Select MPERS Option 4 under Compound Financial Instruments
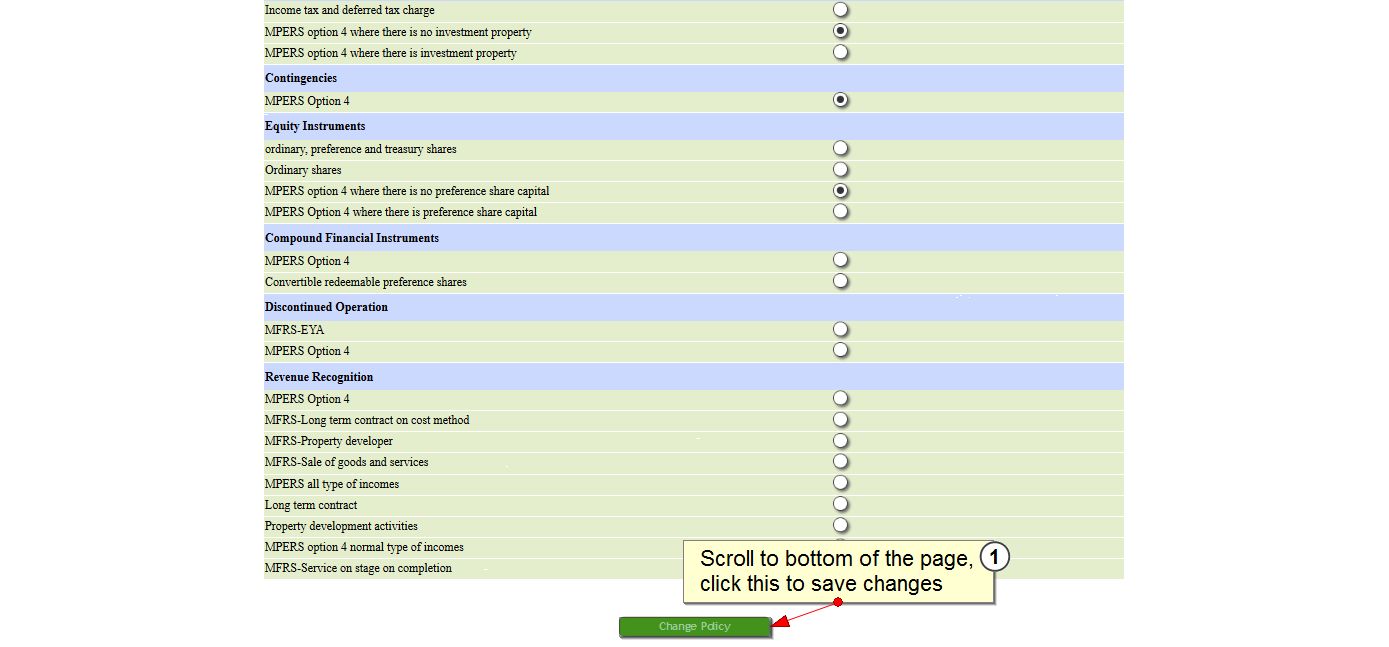This screenshot has width=1389, height=647. pos(841,260)
